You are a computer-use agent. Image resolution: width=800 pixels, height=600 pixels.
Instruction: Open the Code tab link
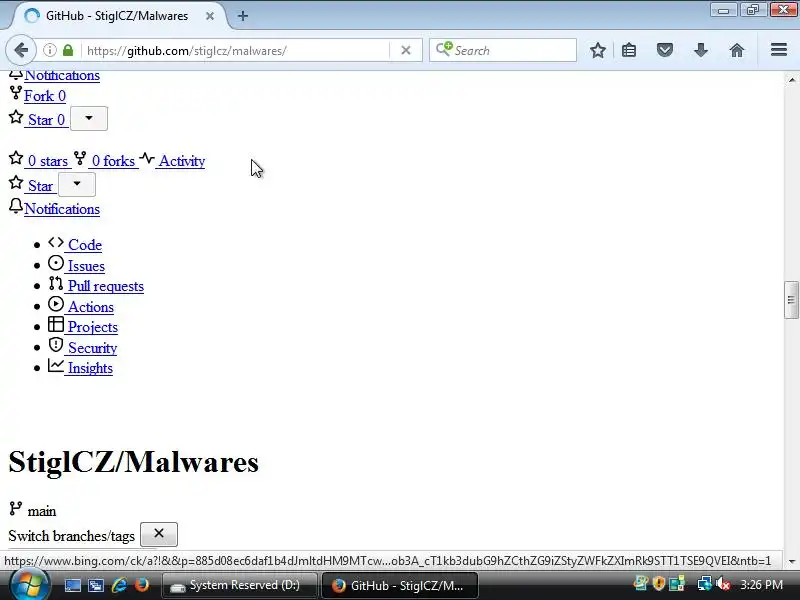pyautogui.click(x=85, y=245)
